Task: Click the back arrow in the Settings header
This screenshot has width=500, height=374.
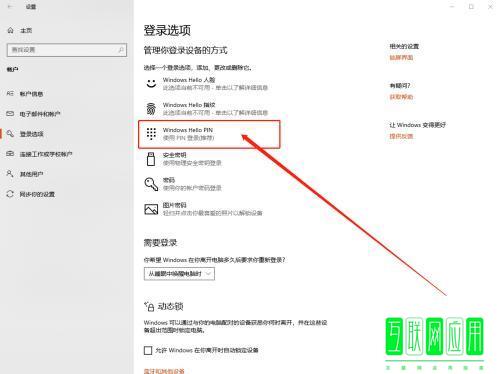Action: 10,7
